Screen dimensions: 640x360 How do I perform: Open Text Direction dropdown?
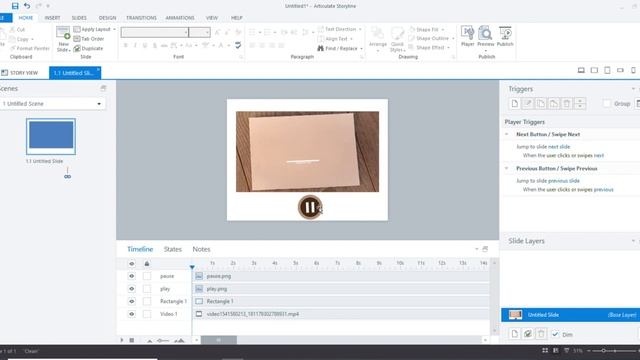point(340,29)
